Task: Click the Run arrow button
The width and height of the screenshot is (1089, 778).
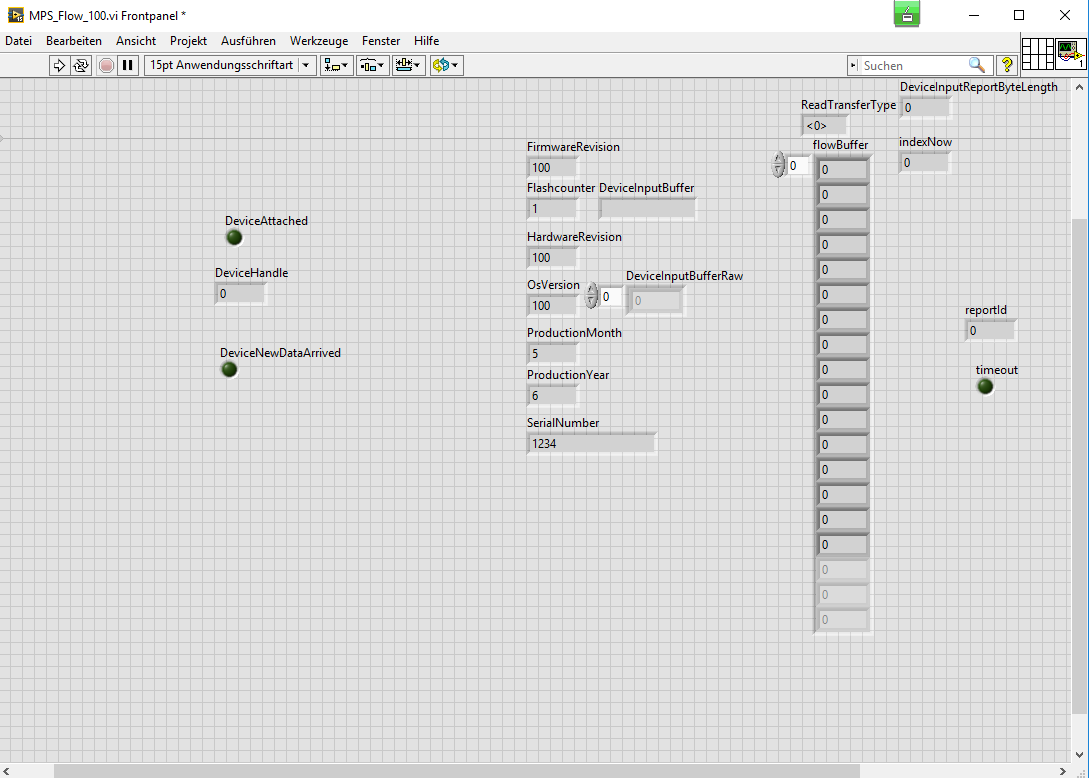Action: [59, 65]
